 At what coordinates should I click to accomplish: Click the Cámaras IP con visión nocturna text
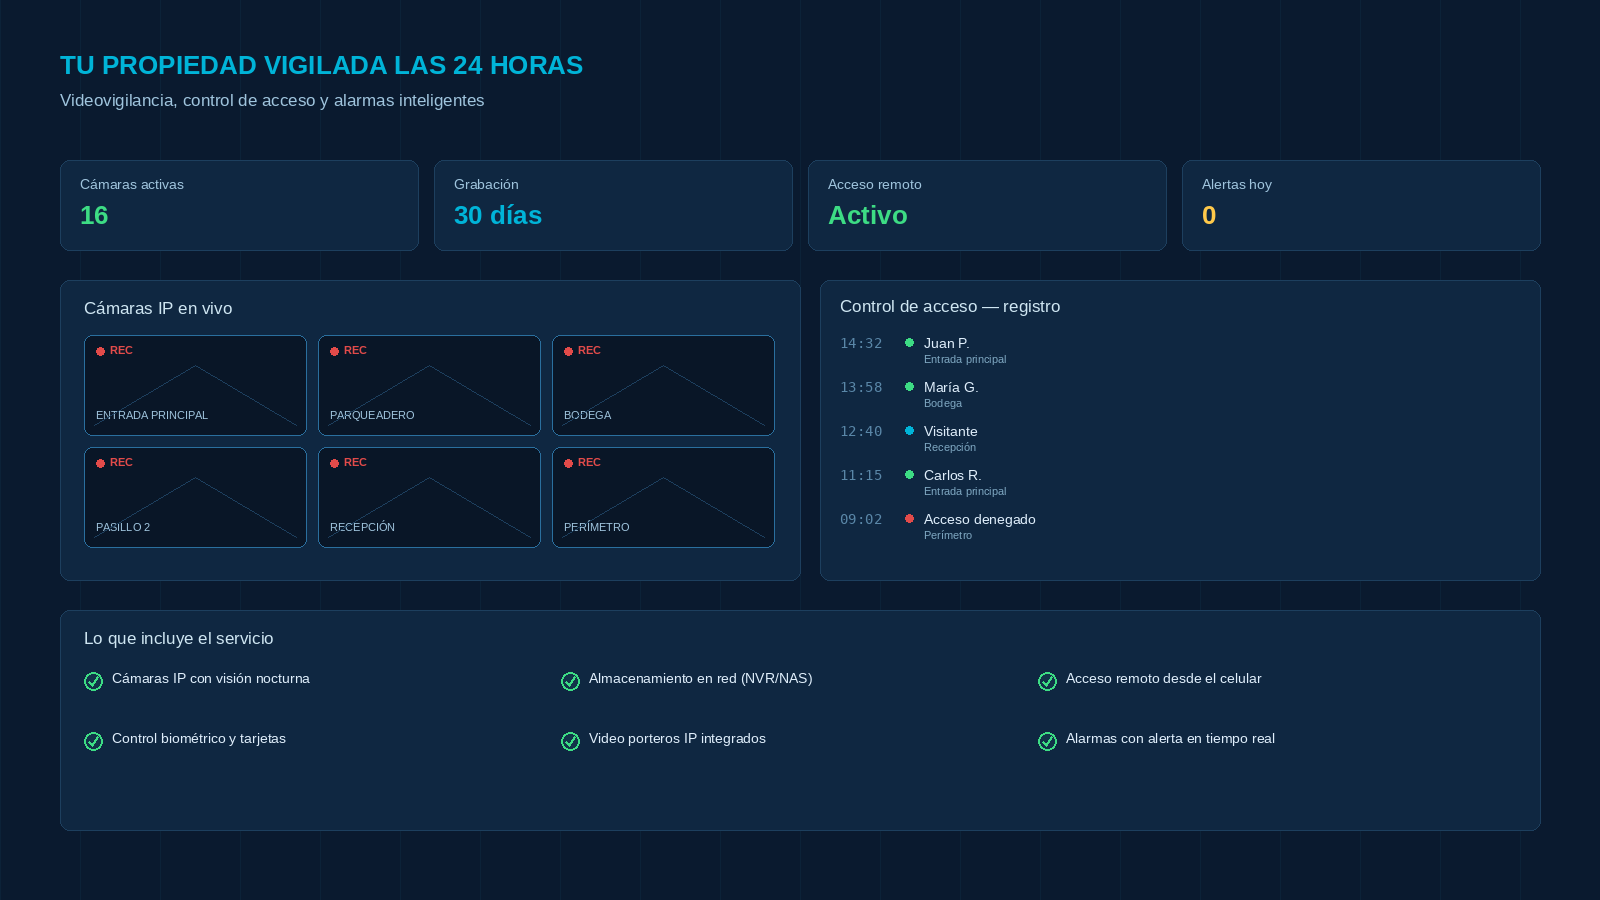[x=211, y=678]
